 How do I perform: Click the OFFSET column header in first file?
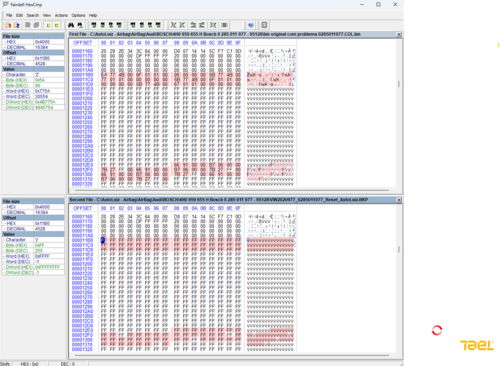82,43
